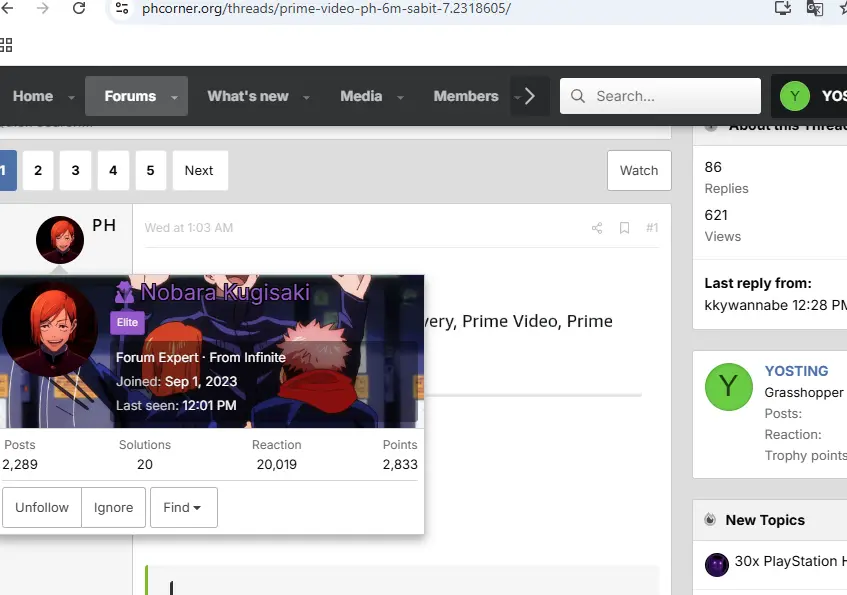Open the YOSTING profile link in sidebar
The width and height of the screenshot is (847, 595).
[x=796, y=371]
